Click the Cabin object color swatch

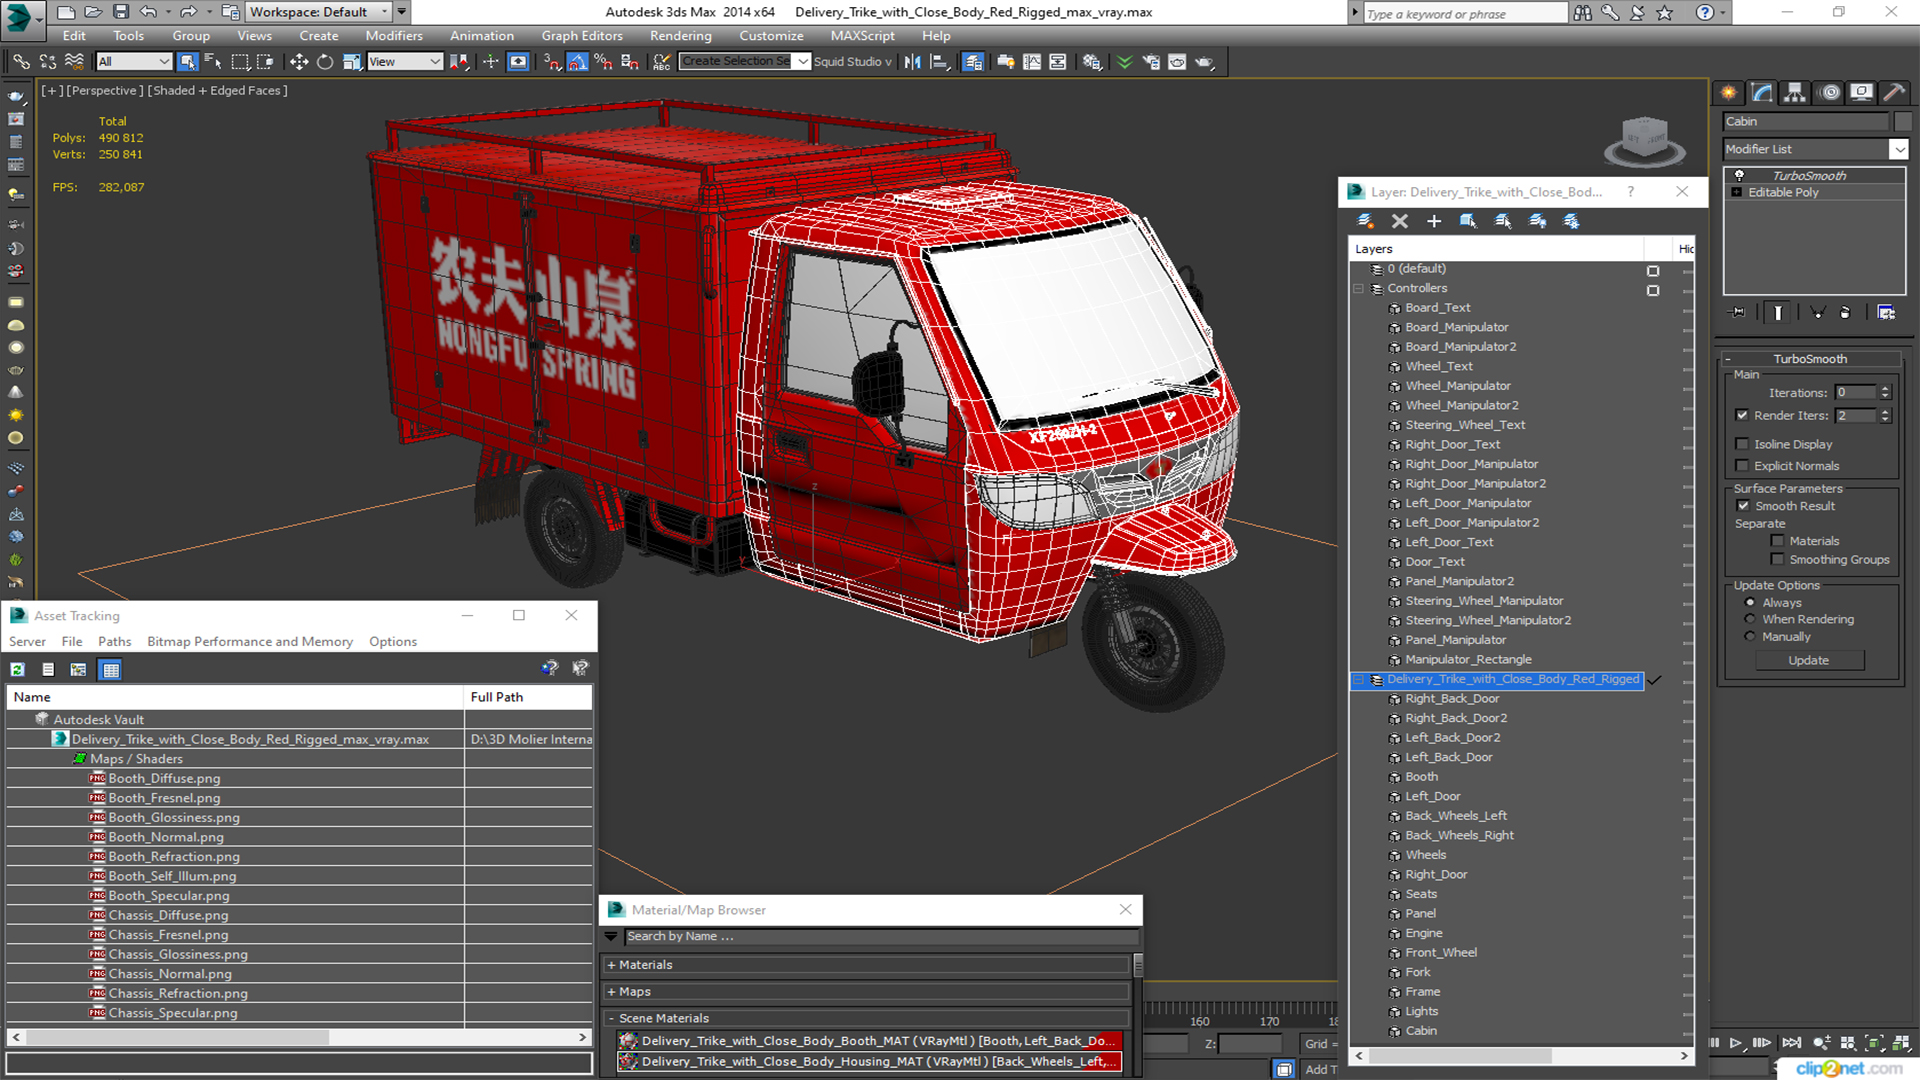(1902, 122)
